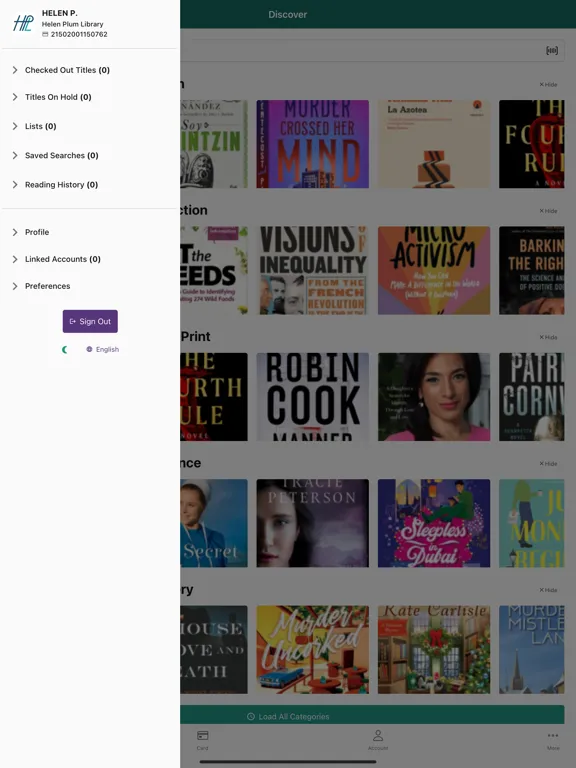The image size is (576, 768).
Task: Open the Account tab
Action: [378, 740]
